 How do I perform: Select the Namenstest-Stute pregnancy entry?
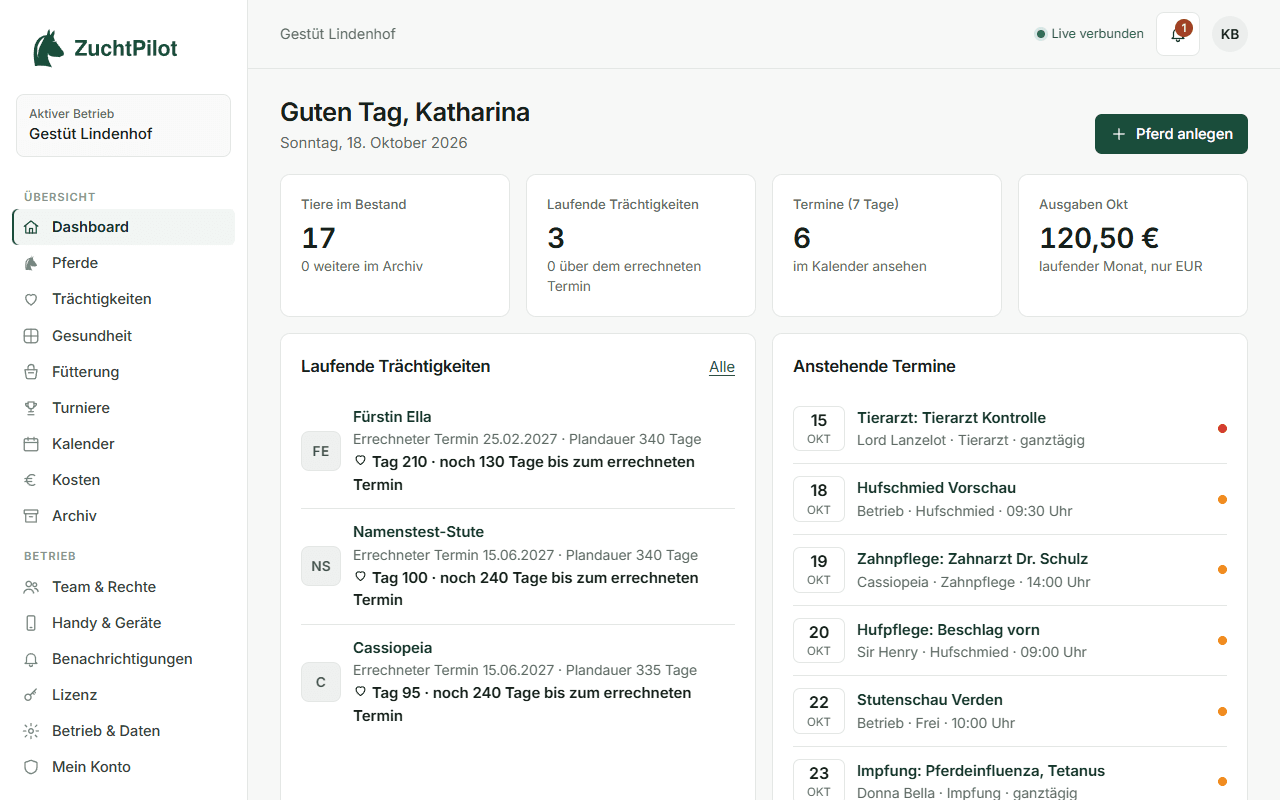point(518,566)
